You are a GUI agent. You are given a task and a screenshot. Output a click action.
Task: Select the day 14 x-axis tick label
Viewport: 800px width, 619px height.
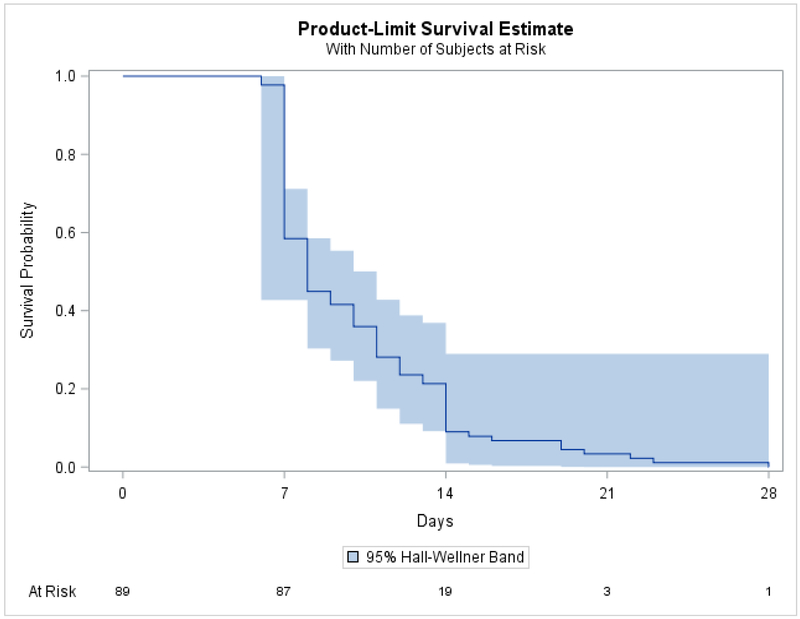point(445,493)
